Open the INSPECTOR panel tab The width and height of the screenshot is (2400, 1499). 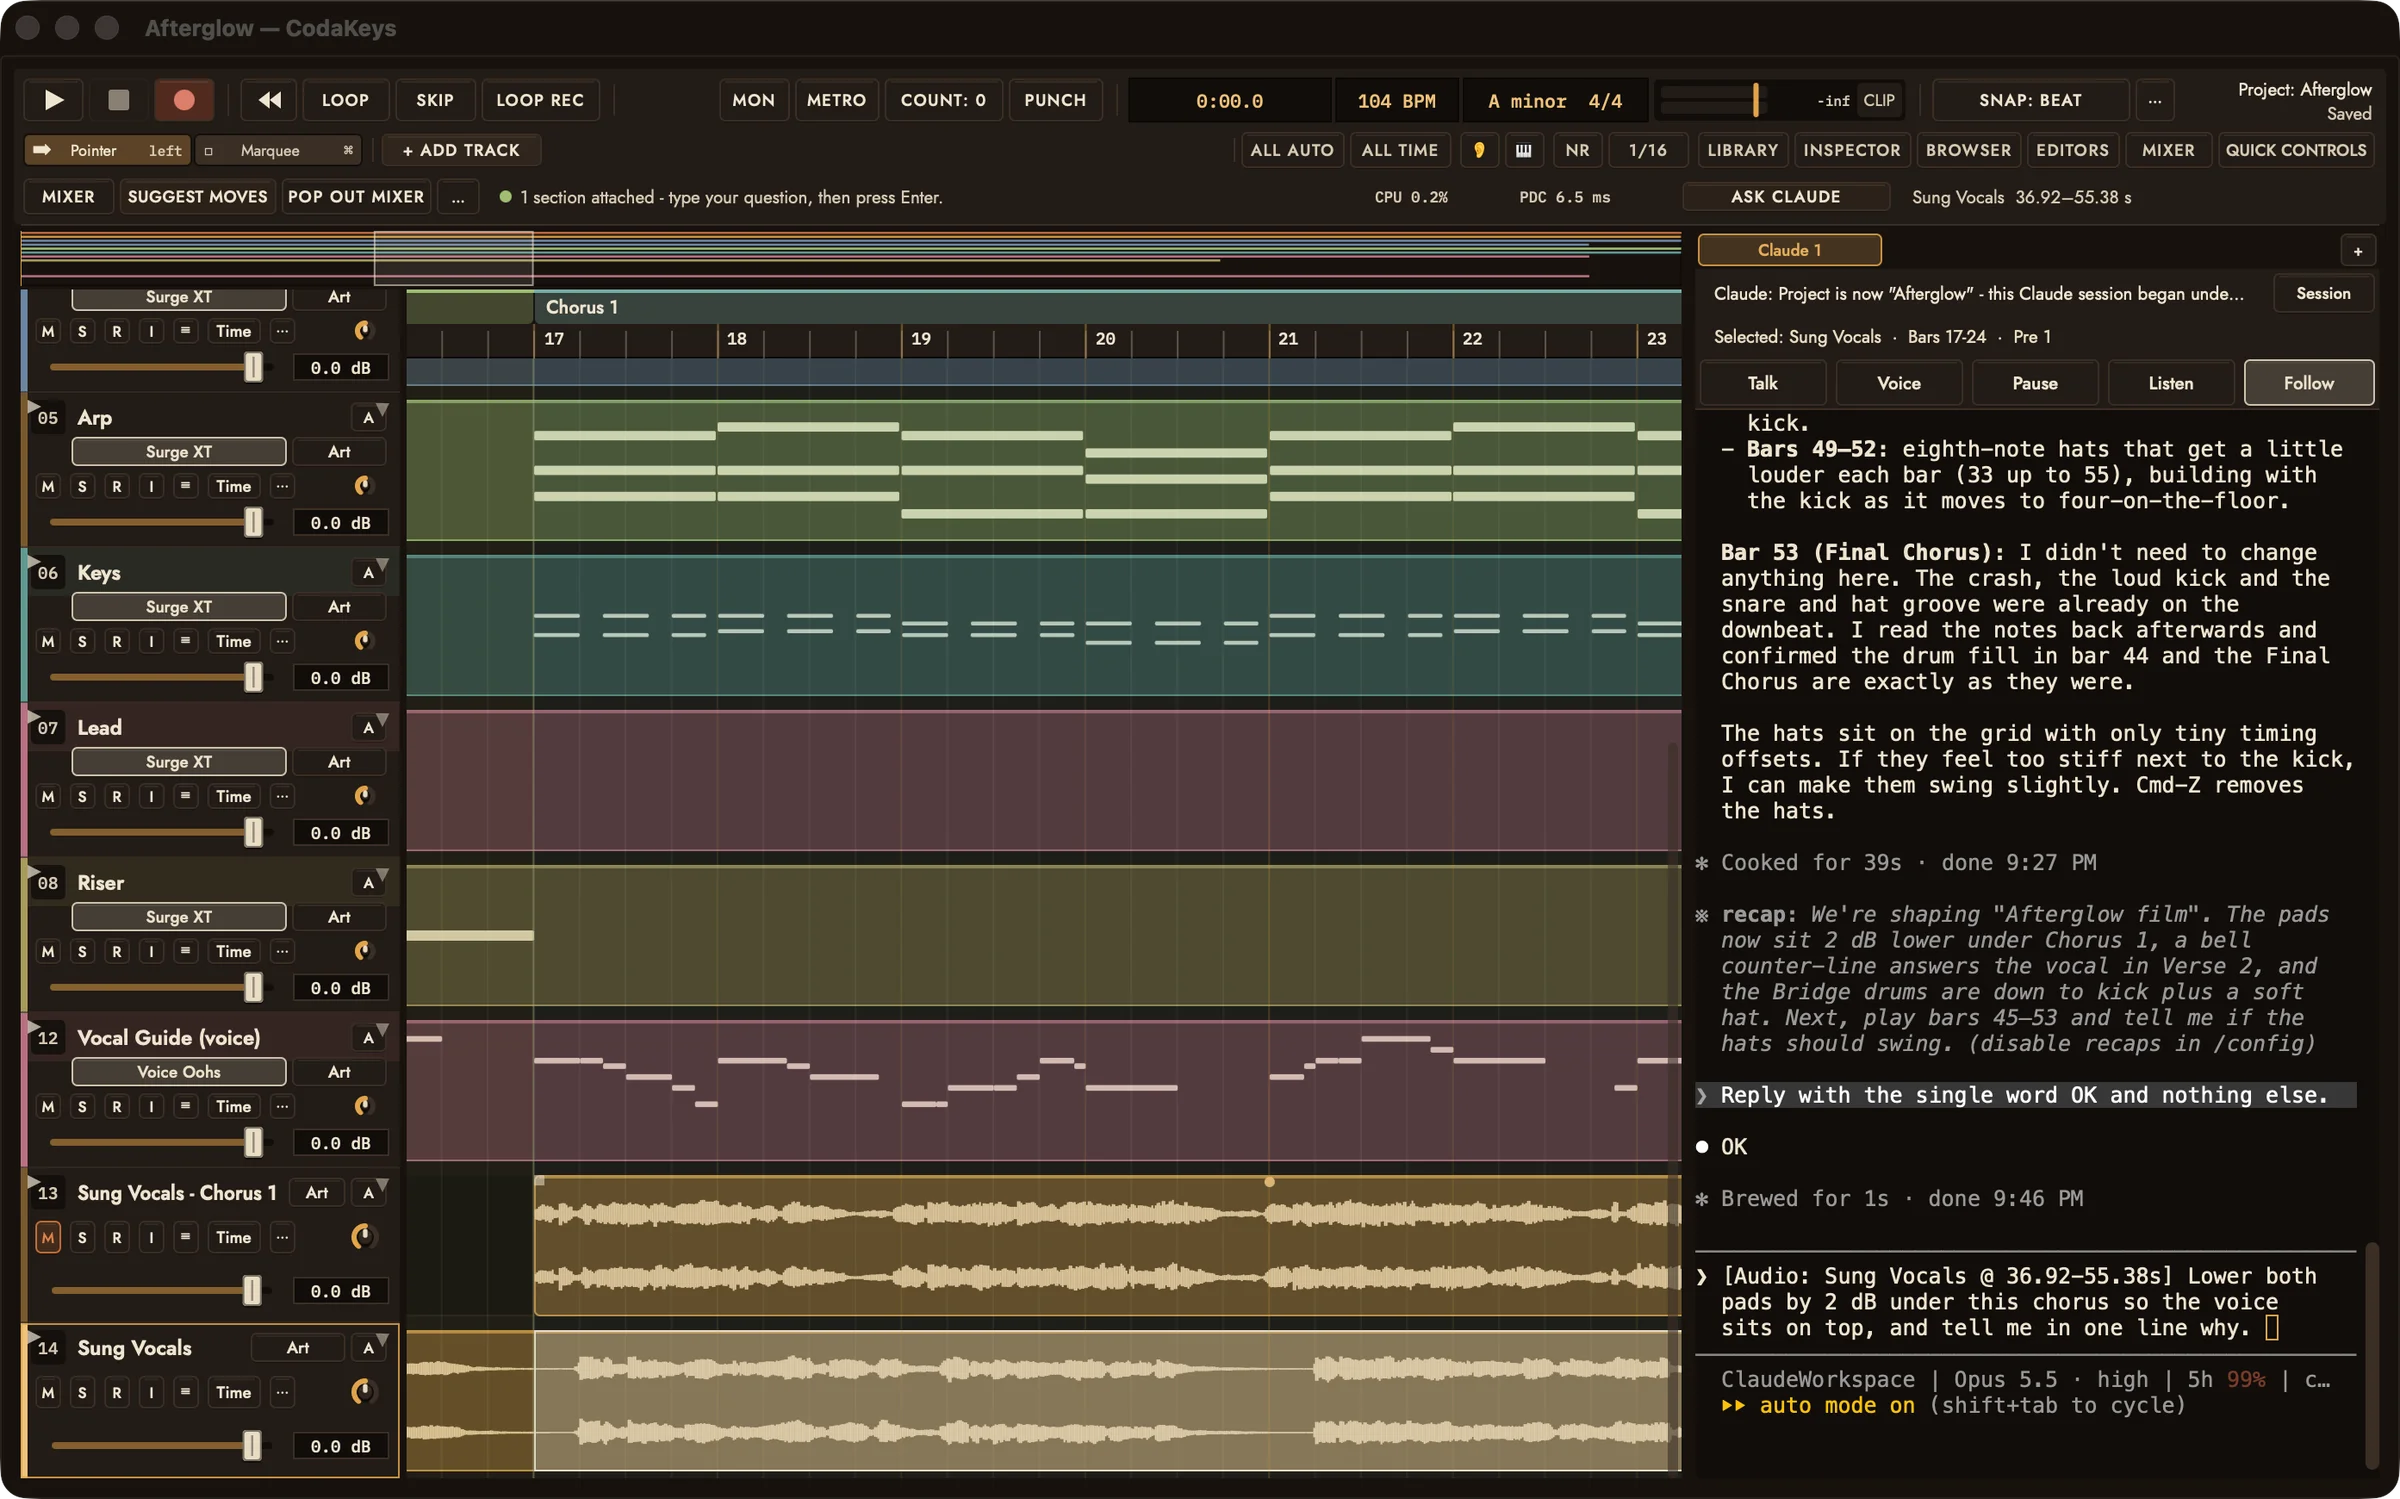click(x=1851, y=150)
